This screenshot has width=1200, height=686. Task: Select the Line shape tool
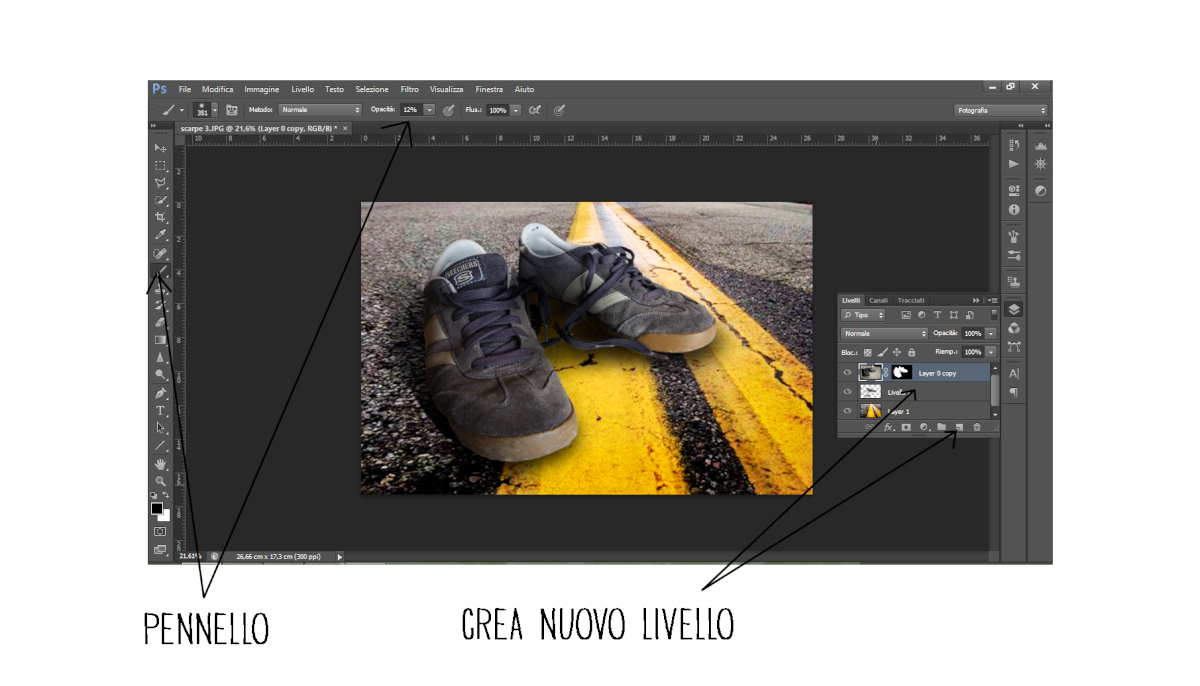(160, 445)
